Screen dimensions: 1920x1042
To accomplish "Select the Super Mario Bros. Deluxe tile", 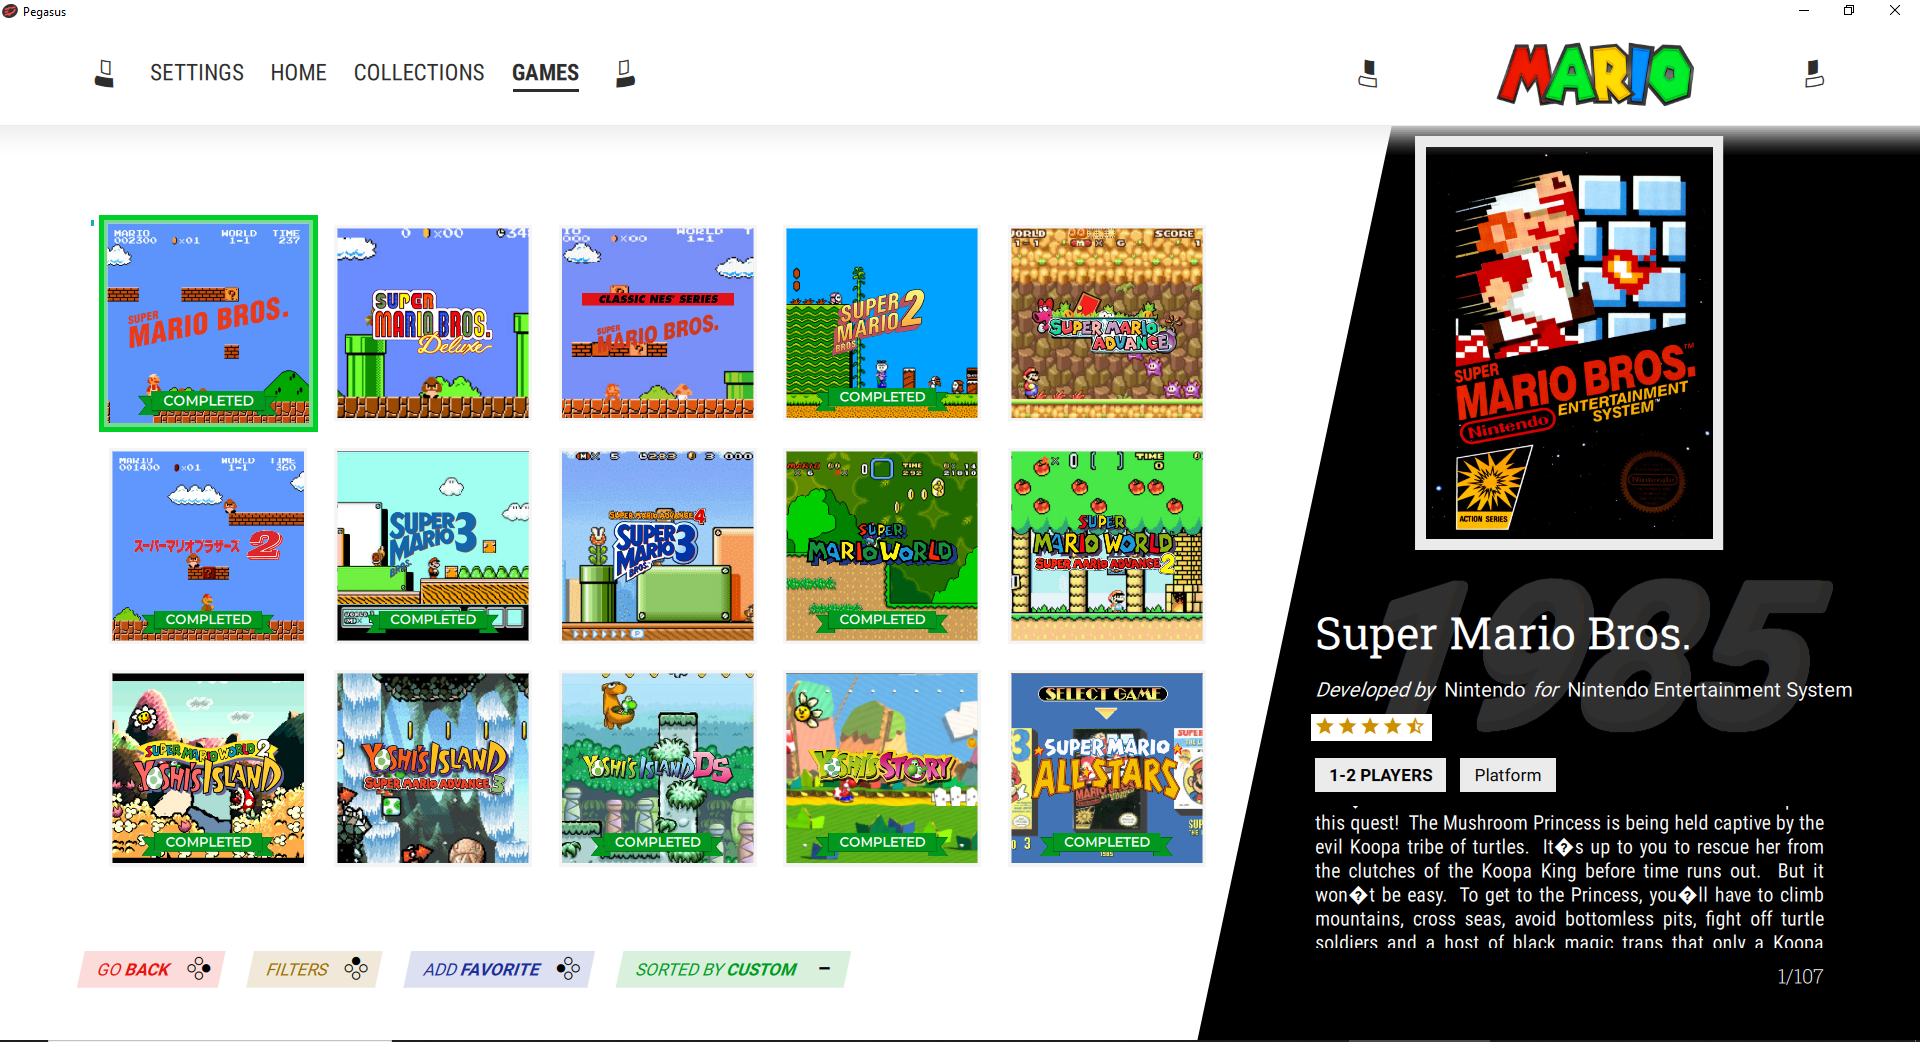I will coord(433,323).
